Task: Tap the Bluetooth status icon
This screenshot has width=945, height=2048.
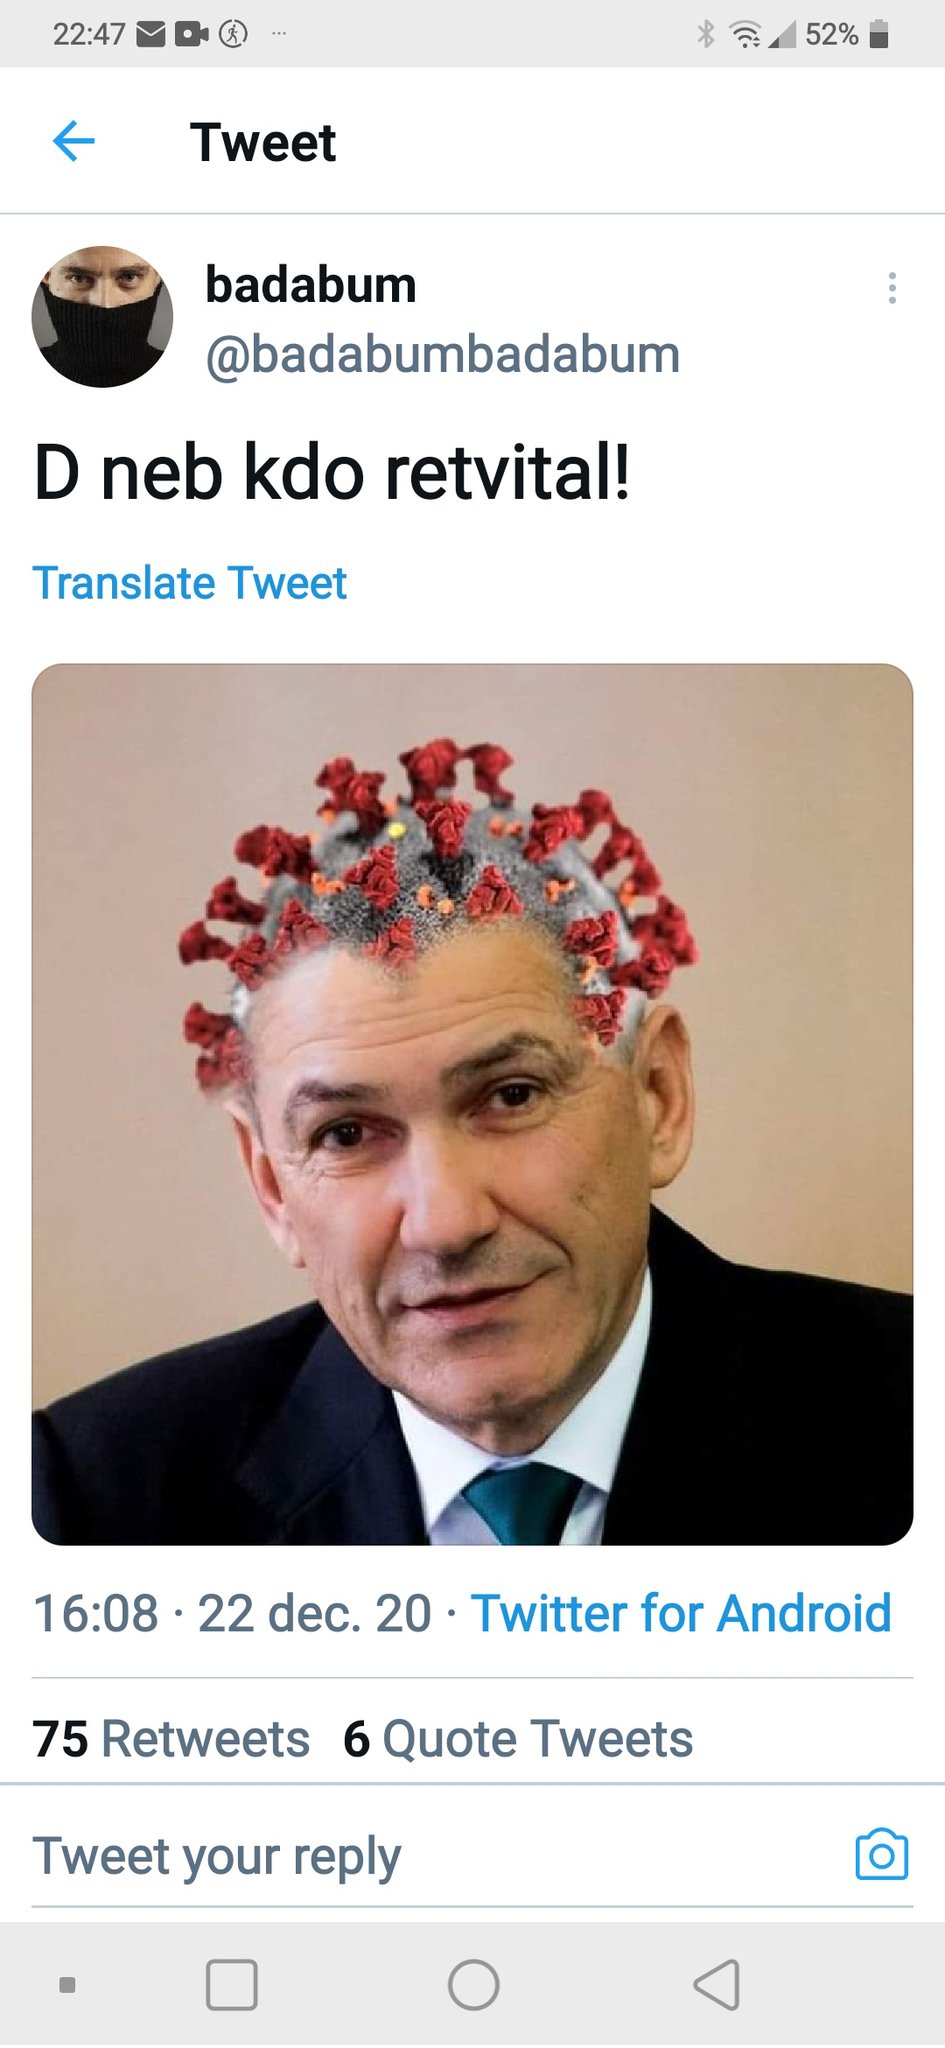Action: pyautogui.click(x=706, y=34)
